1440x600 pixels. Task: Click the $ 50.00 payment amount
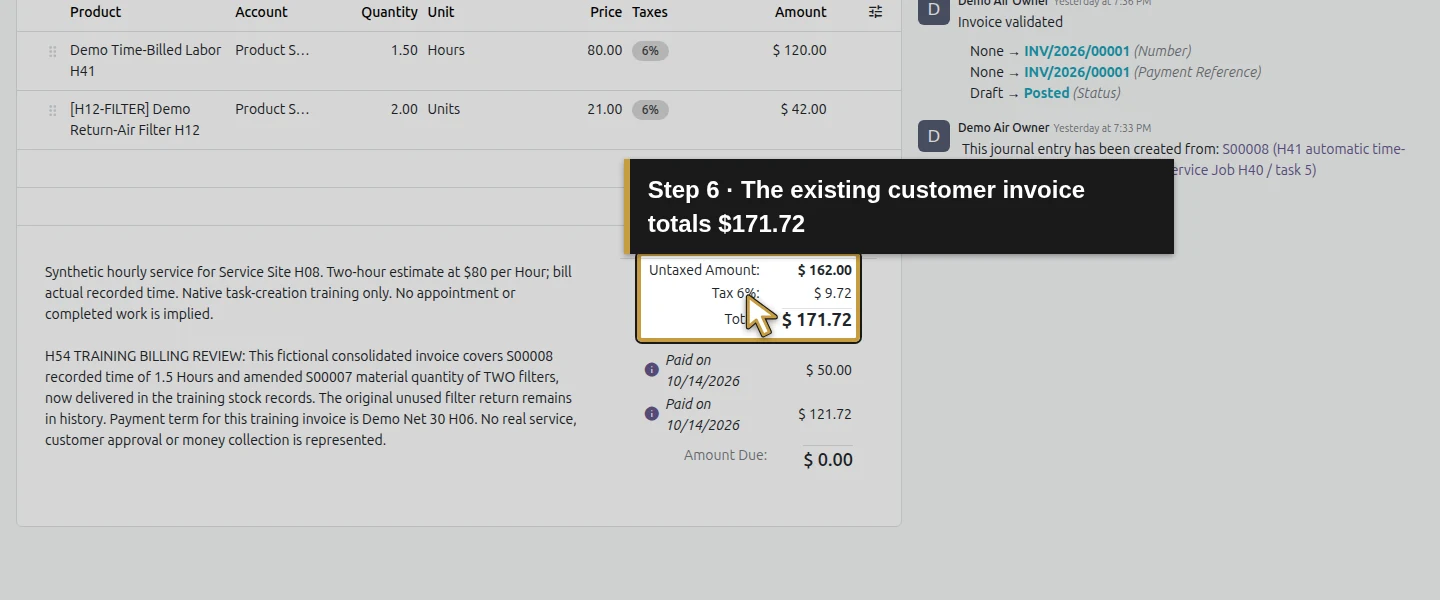coord(829,370)
